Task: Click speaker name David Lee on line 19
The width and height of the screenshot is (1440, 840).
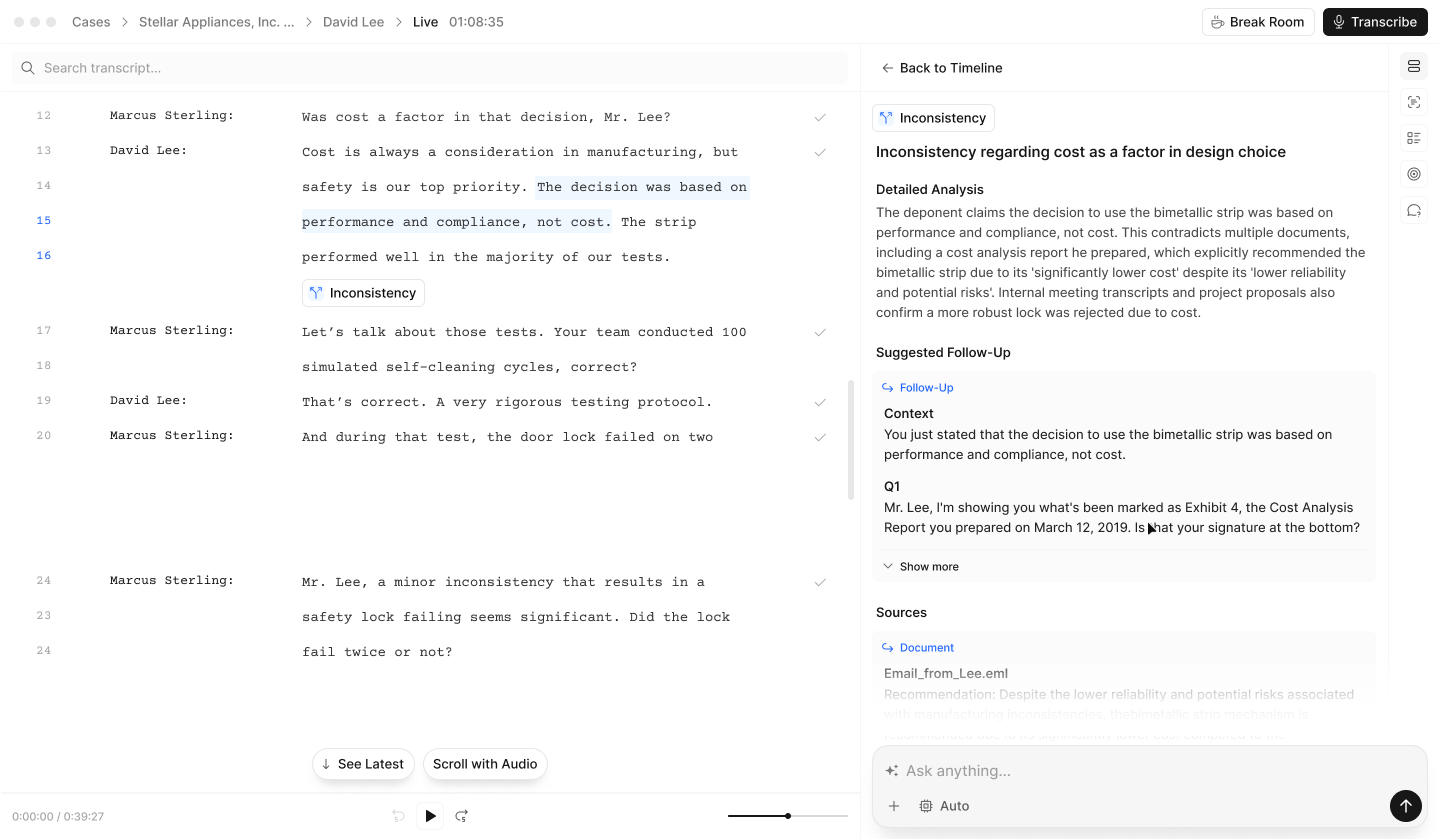Action: coord(148,401)
